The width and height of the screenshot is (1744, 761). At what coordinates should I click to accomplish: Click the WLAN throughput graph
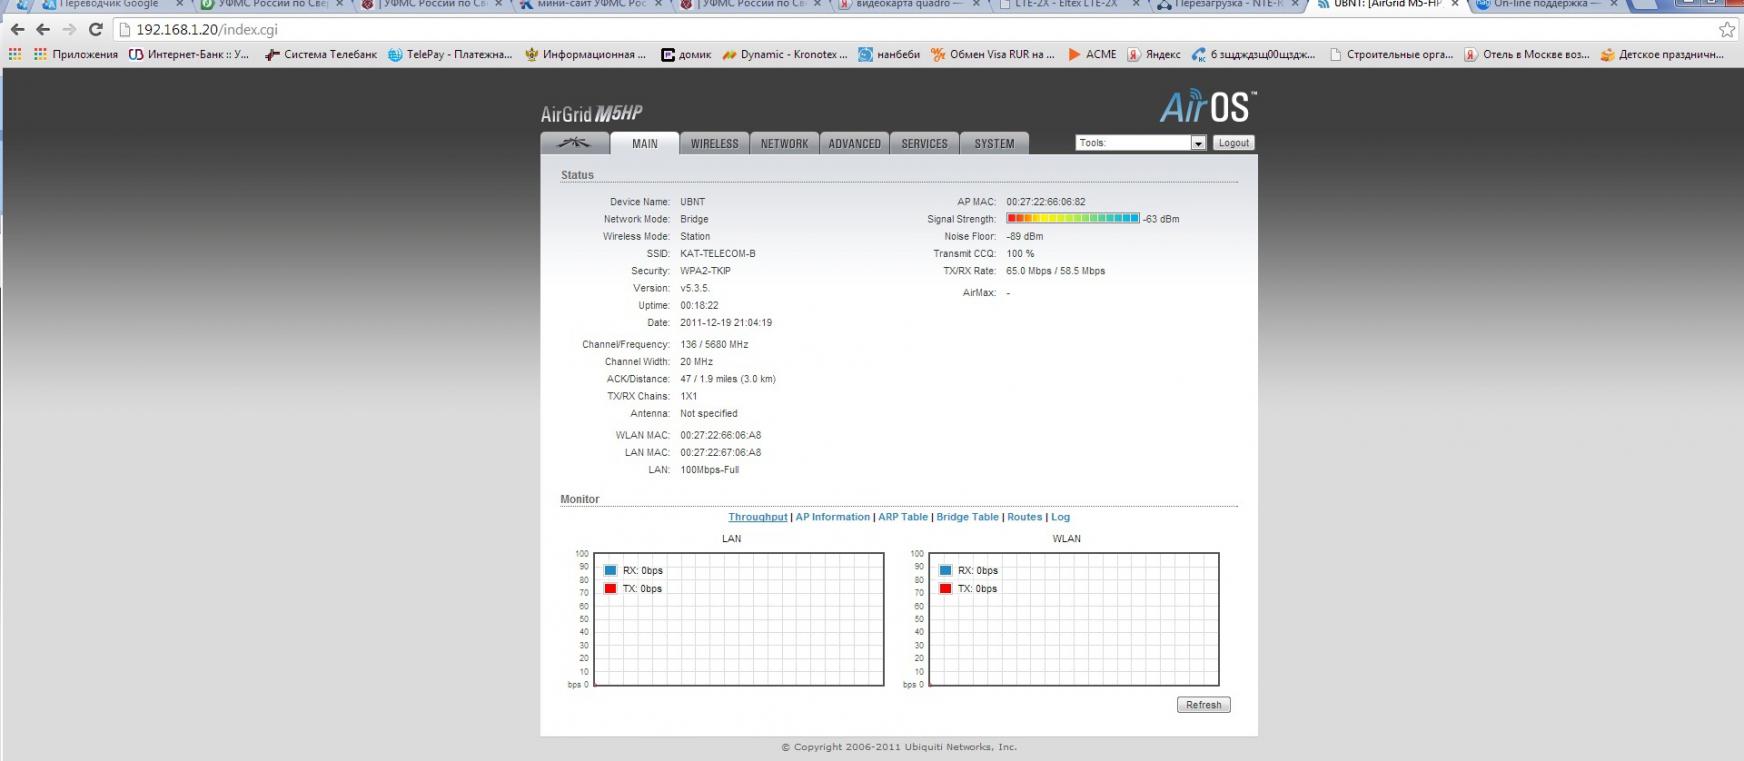pos(1074,619)
